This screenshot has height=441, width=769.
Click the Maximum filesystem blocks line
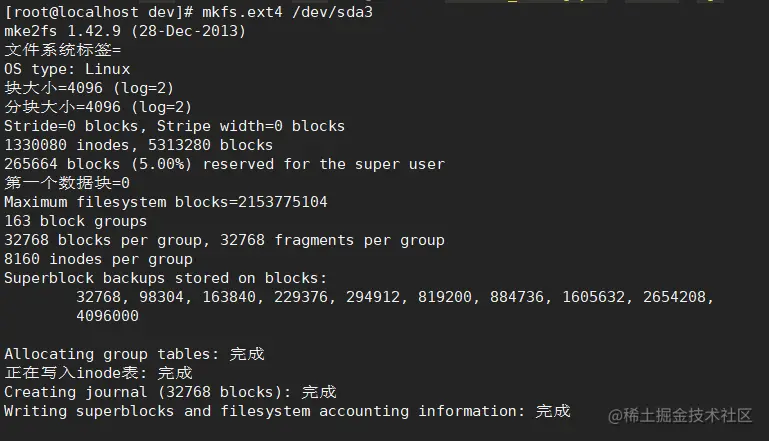click(165, 202)
